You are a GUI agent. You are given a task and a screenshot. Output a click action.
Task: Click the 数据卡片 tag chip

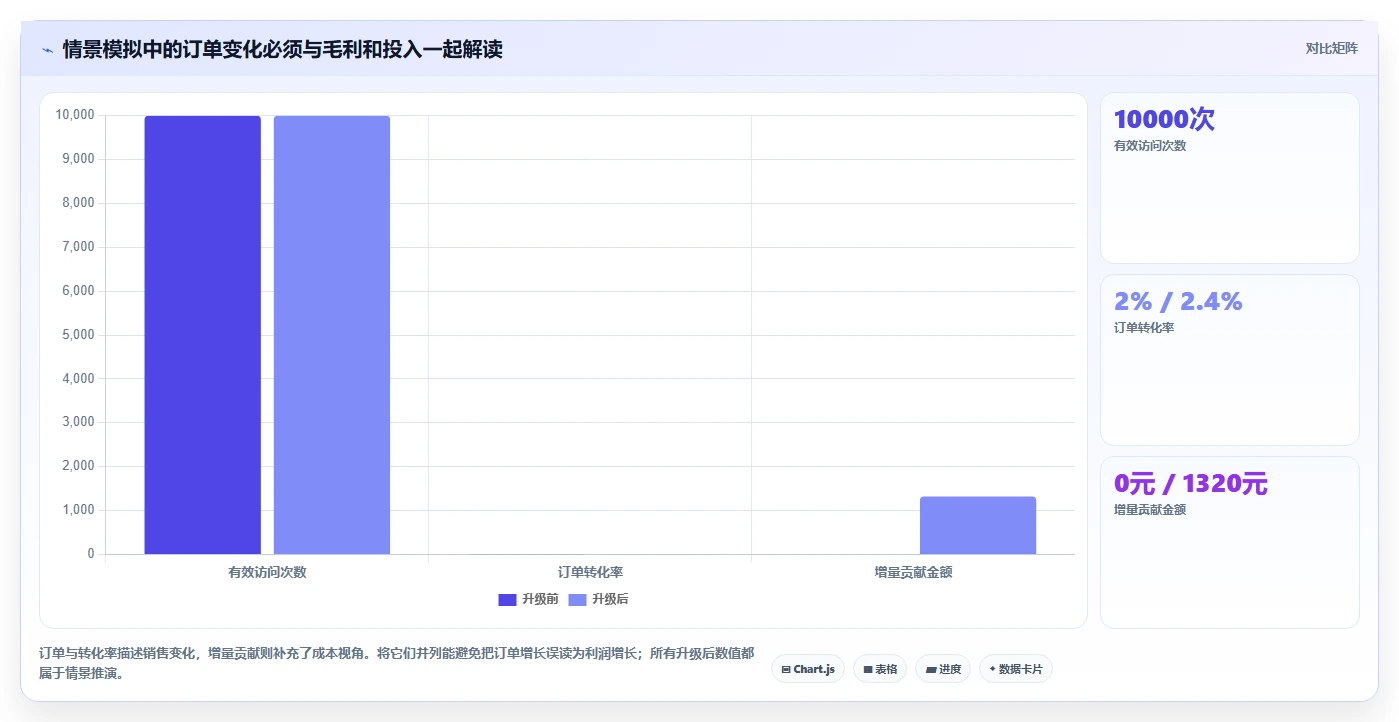(x=1016, y=669)
